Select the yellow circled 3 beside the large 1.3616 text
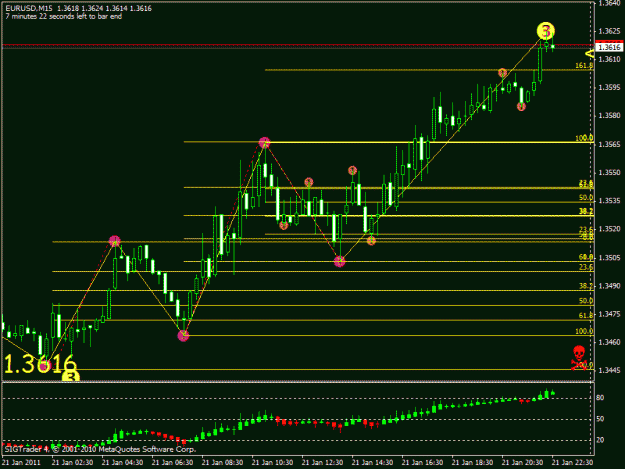Viewport: 625px width, 469px height. tap(71, 376)
